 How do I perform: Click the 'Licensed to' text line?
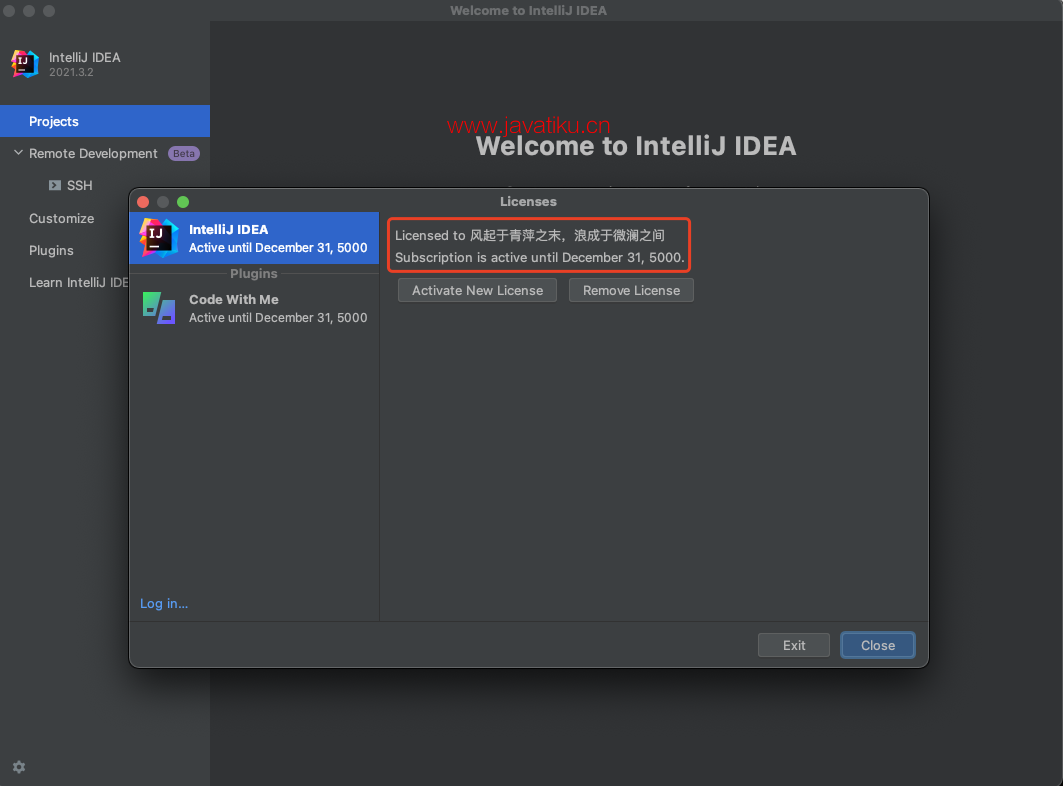pyautogui.click(x=529, y=235)
